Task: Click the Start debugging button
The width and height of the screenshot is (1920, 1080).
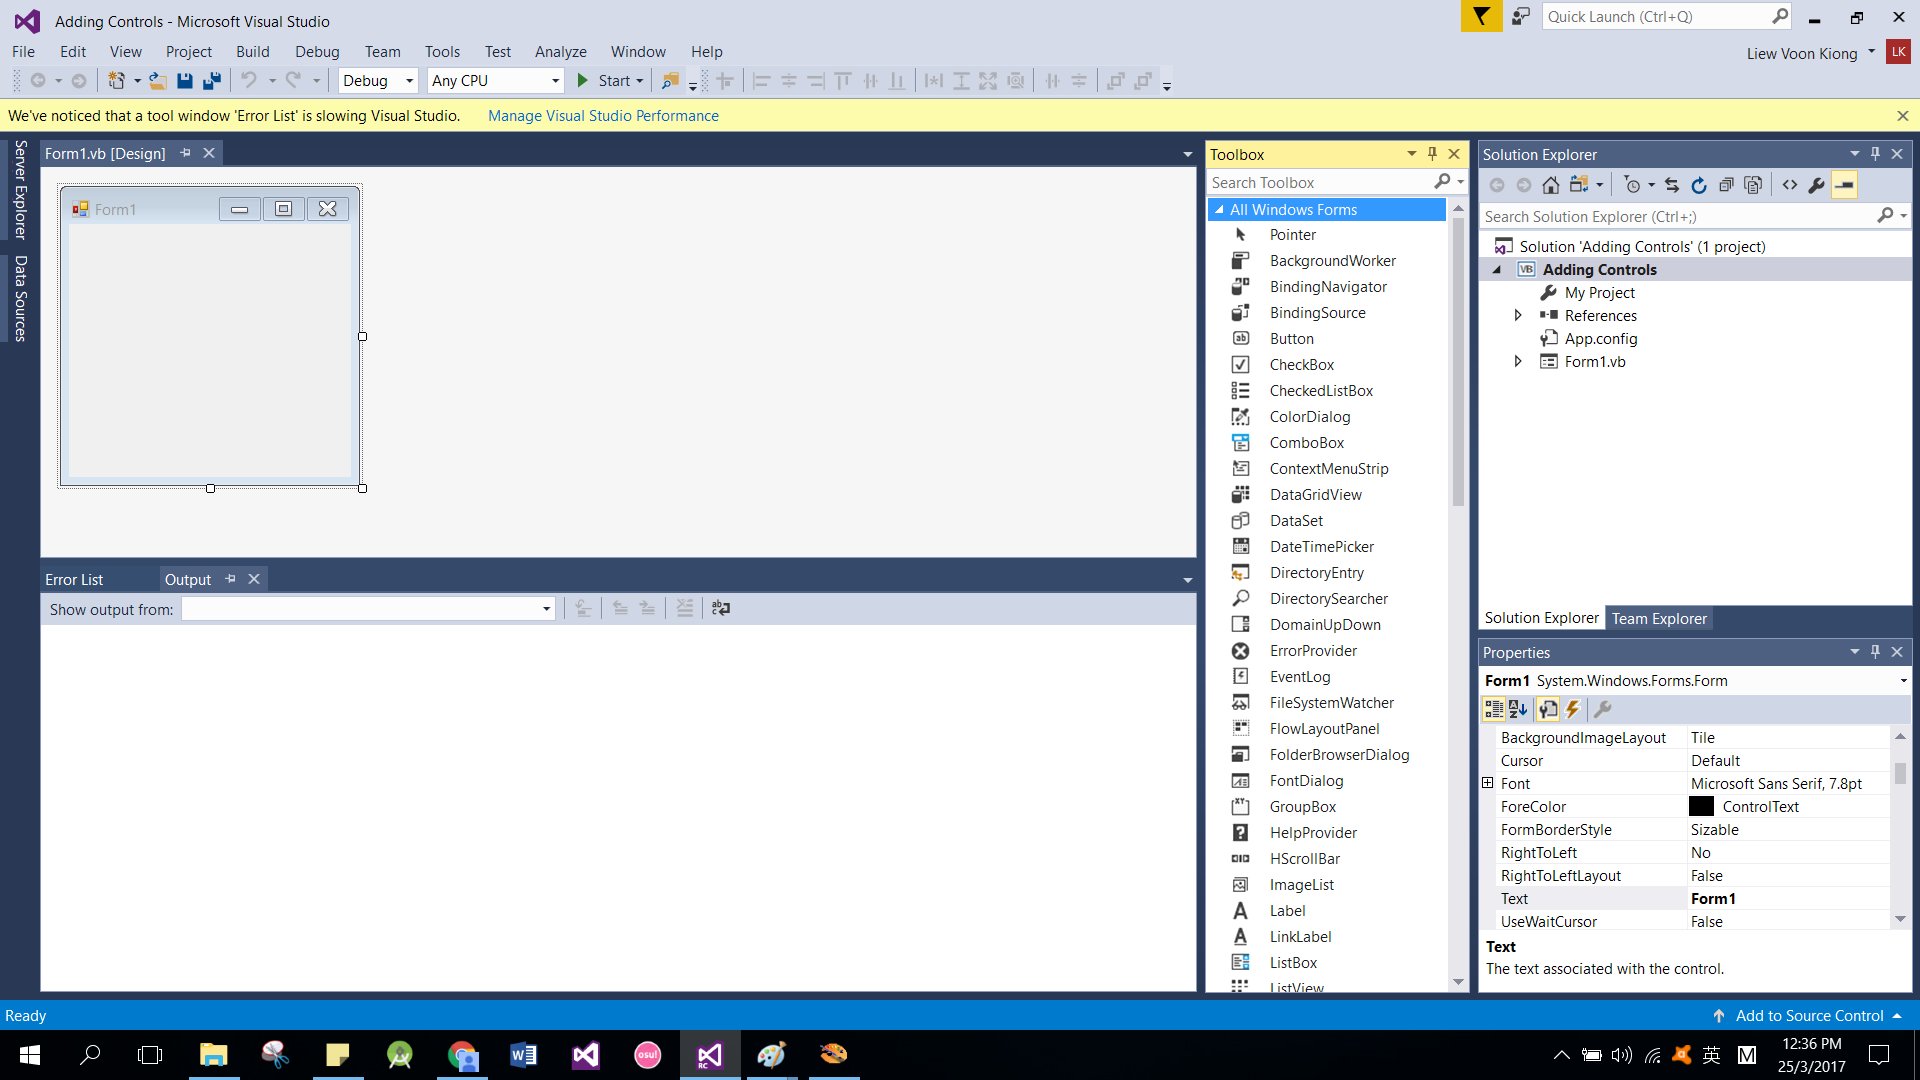Action: coord(604,81)
